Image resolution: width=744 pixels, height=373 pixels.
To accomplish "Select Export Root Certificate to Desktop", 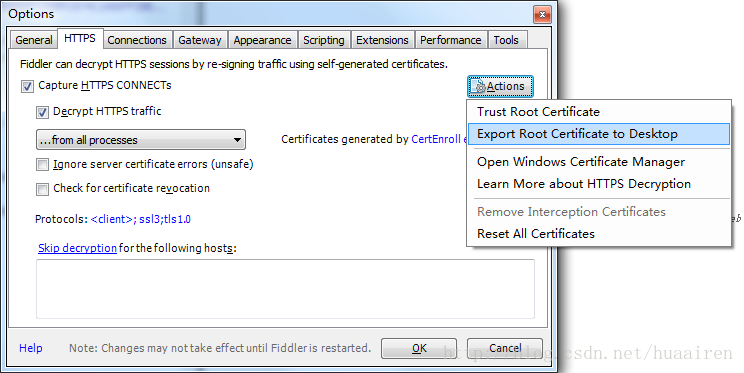I will coord(599,134).
